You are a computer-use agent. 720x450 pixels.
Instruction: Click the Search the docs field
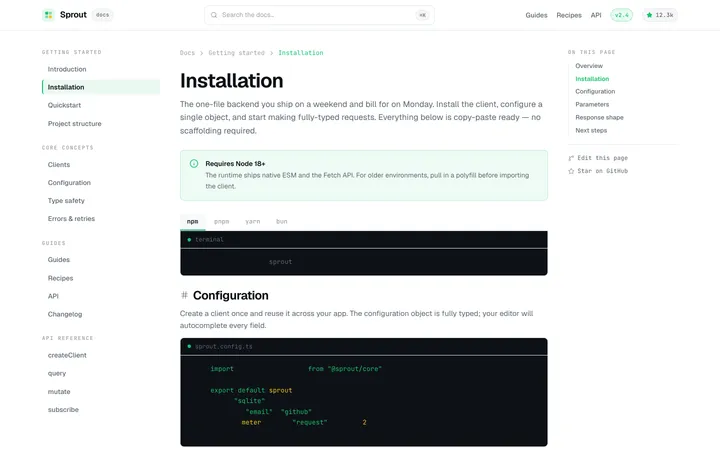[x=319, y=15]
